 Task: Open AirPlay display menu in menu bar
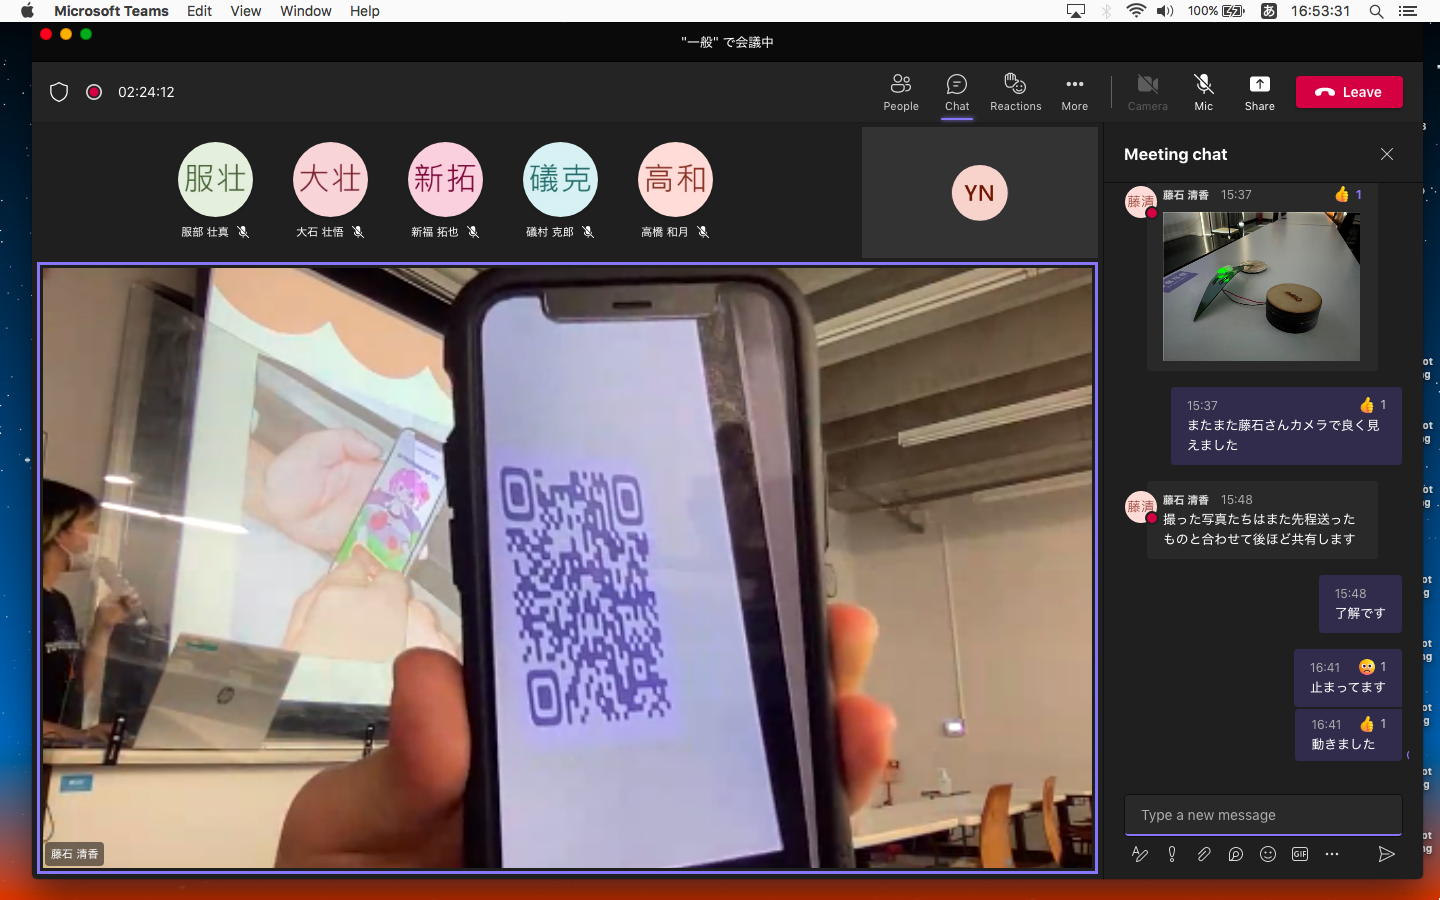tap(1076, 11)
